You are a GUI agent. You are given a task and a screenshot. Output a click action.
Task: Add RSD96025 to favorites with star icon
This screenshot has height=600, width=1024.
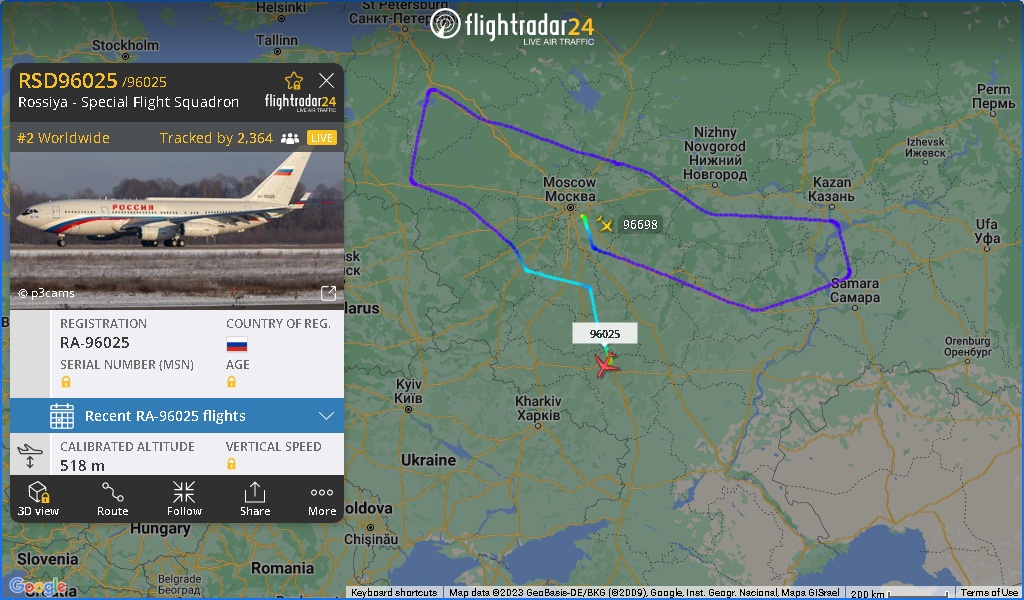click(x=294, y=81)
